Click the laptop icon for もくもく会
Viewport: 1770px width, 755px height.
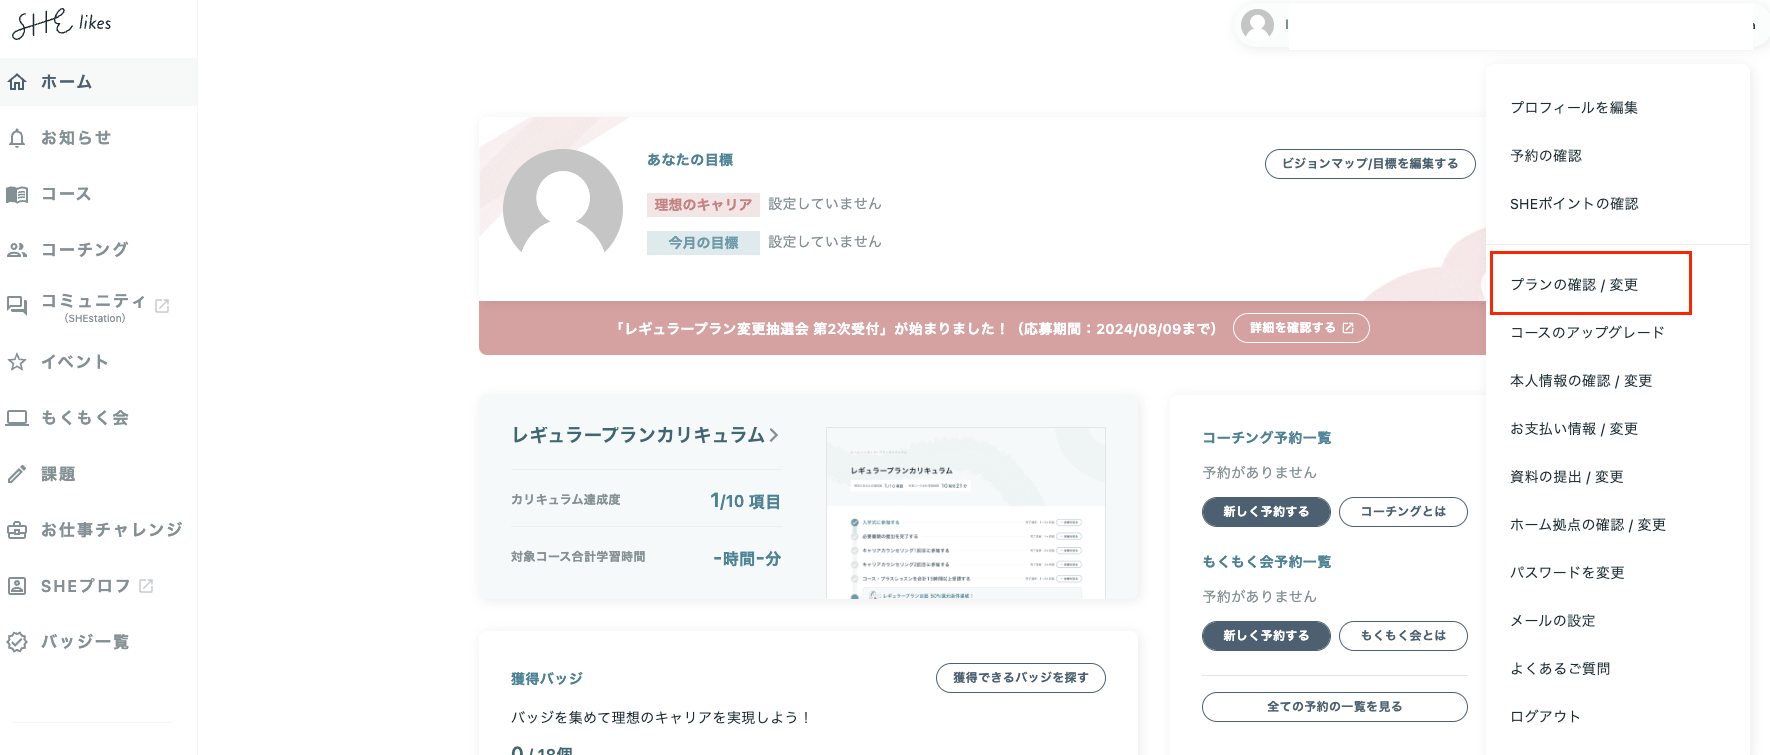(x=17, y=418)
